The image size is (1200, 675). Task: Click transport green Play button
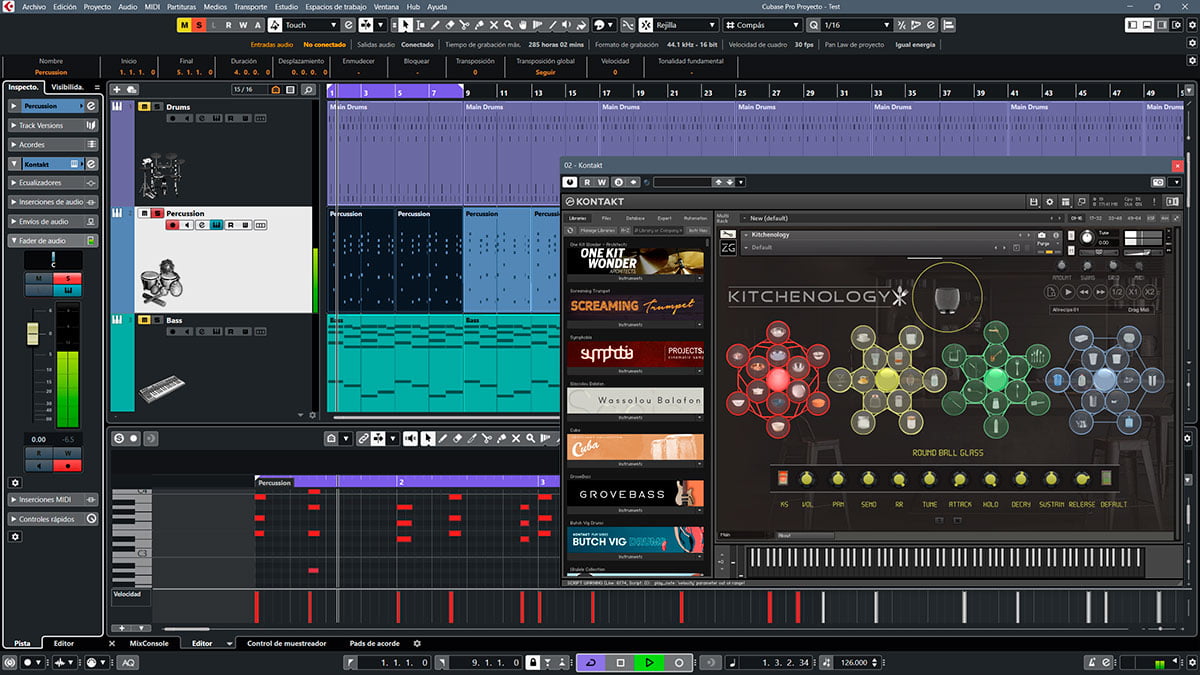[x=649, y=663]
